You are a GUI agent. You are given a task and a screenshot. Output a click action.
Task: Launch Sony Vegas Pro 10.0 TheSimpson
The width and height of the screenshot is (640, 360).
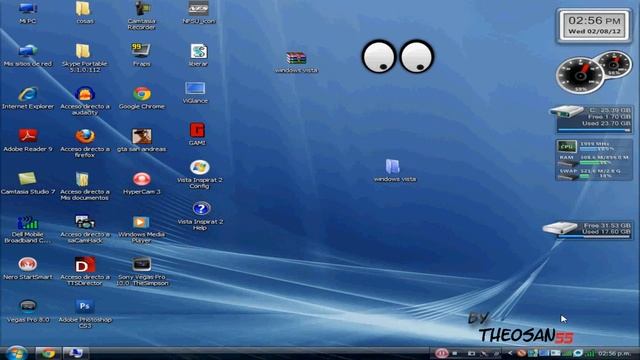(x=142, y=271)
